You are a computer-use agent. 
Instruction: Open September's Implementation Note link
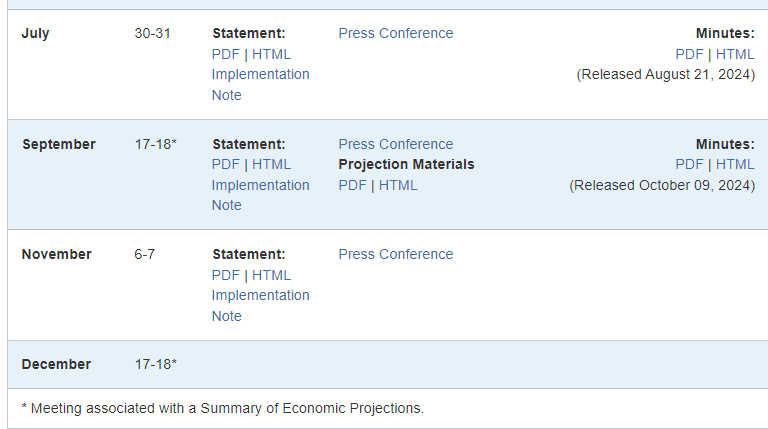[x=261, y=195]
